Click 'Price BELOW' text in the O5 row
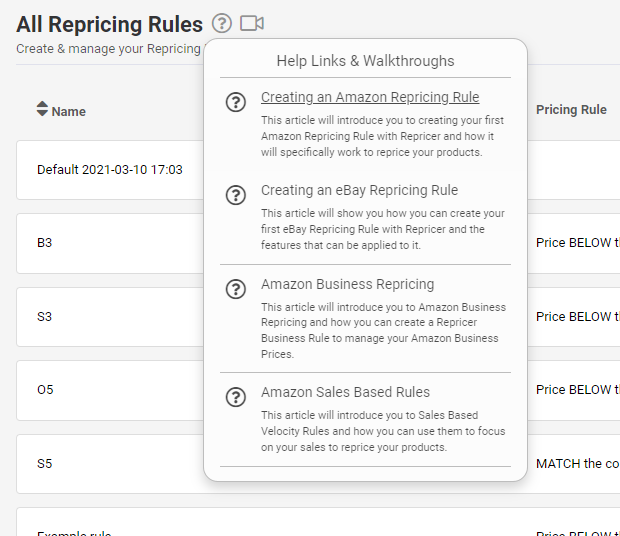Screen dimensions: 620x536 tap(573, 390)
